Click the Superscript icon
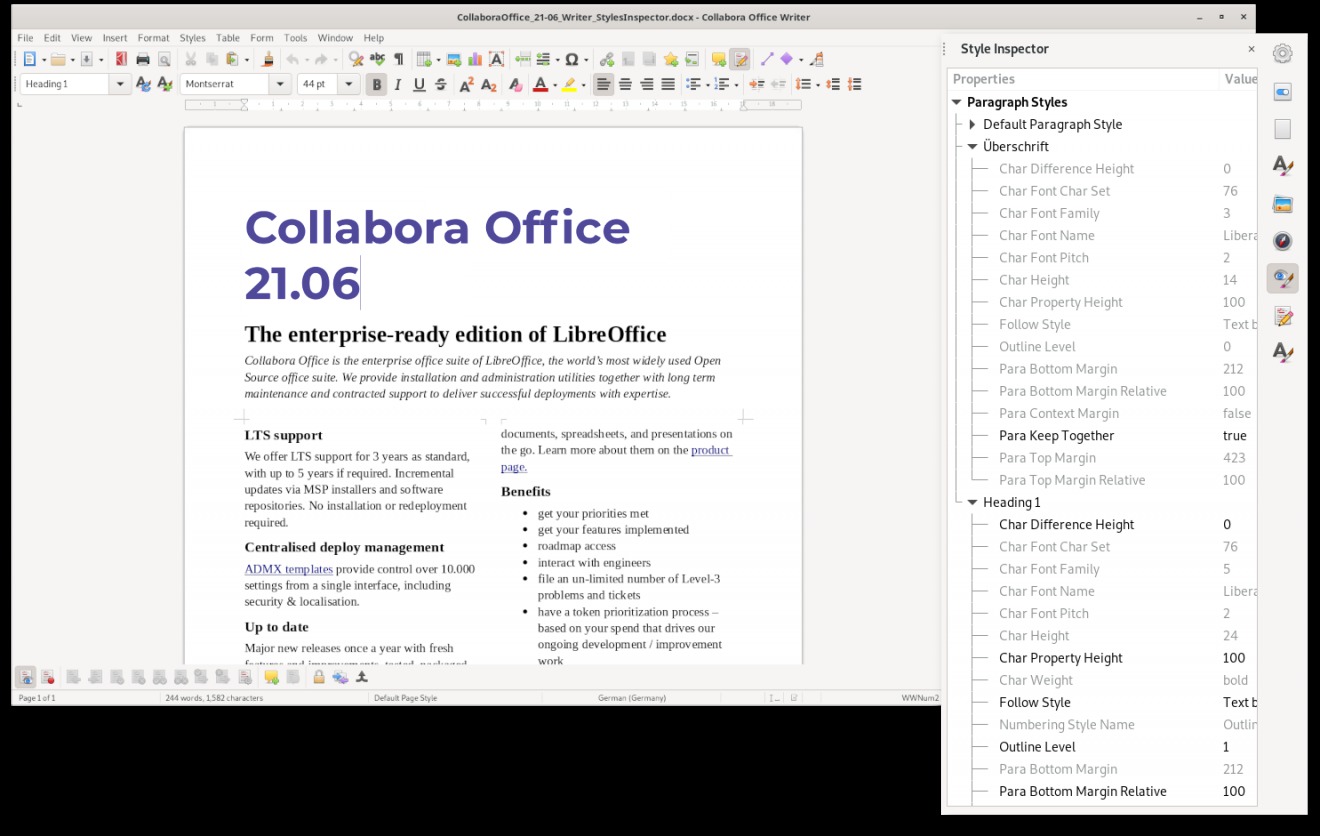The image size is (1320, 836). pos(466,85)
